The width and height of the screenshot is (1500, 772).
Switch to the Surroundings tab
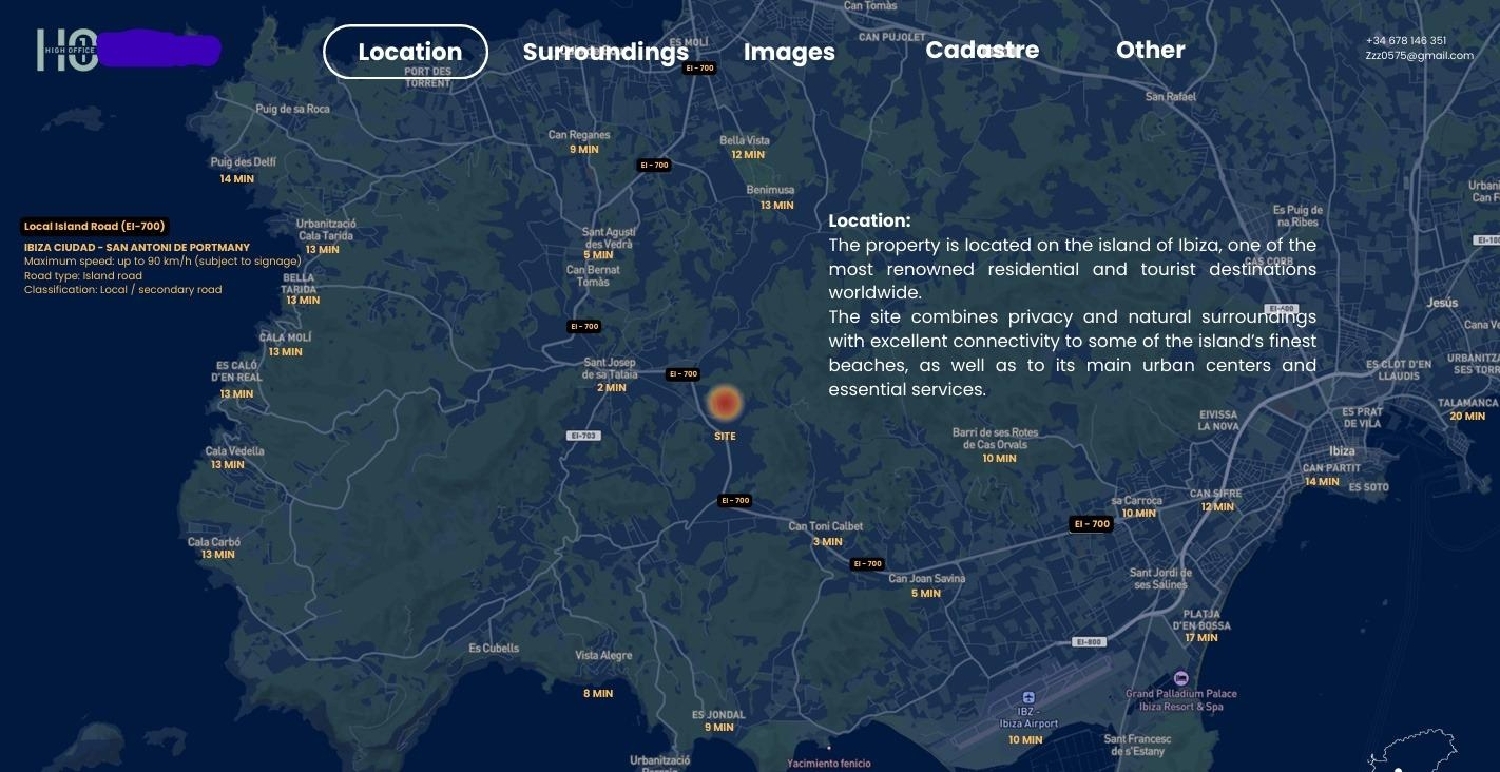605,52
